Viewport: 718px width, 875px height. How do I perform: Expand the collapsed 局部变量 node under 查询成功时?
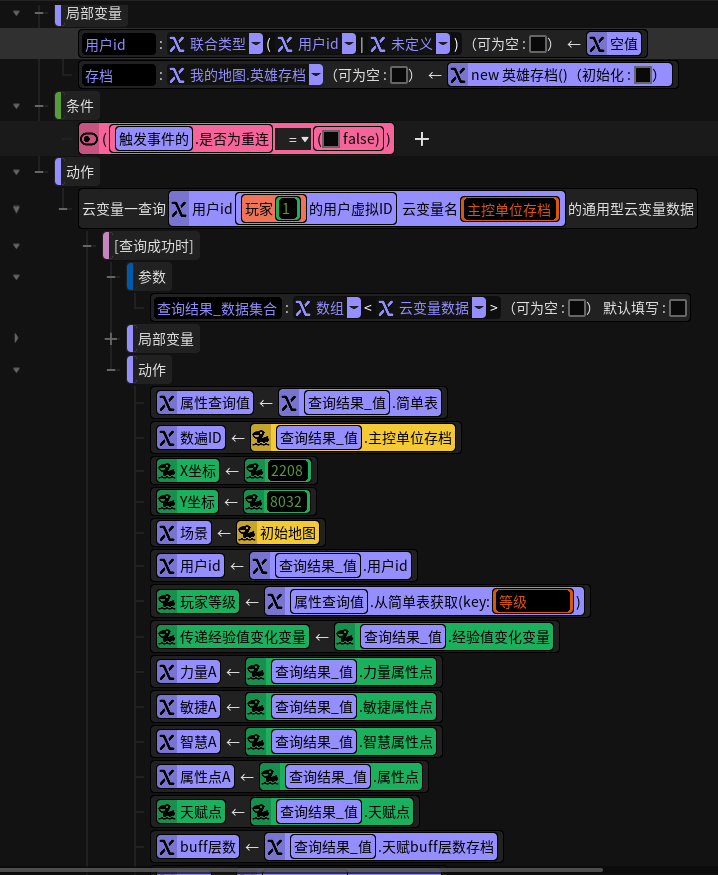[x=16, y=338]
